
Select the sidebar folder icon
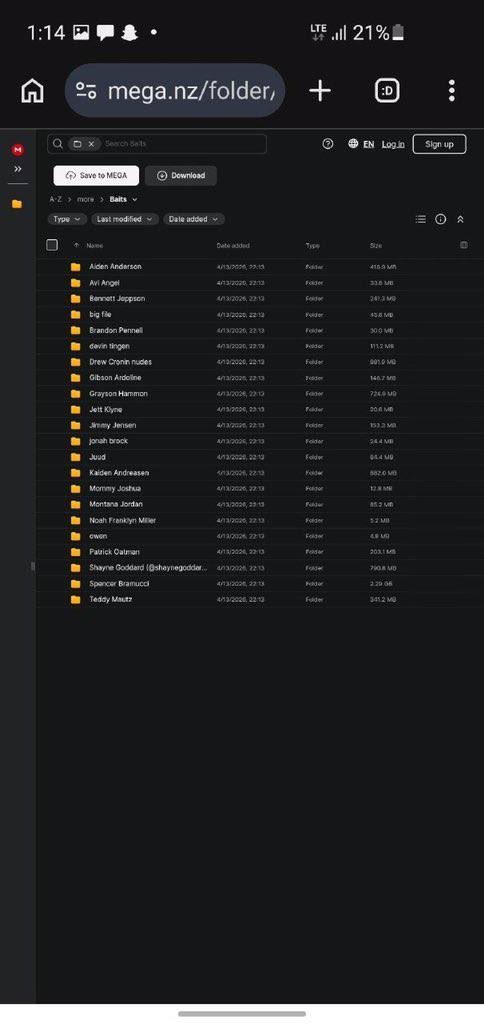coord(17,204)
